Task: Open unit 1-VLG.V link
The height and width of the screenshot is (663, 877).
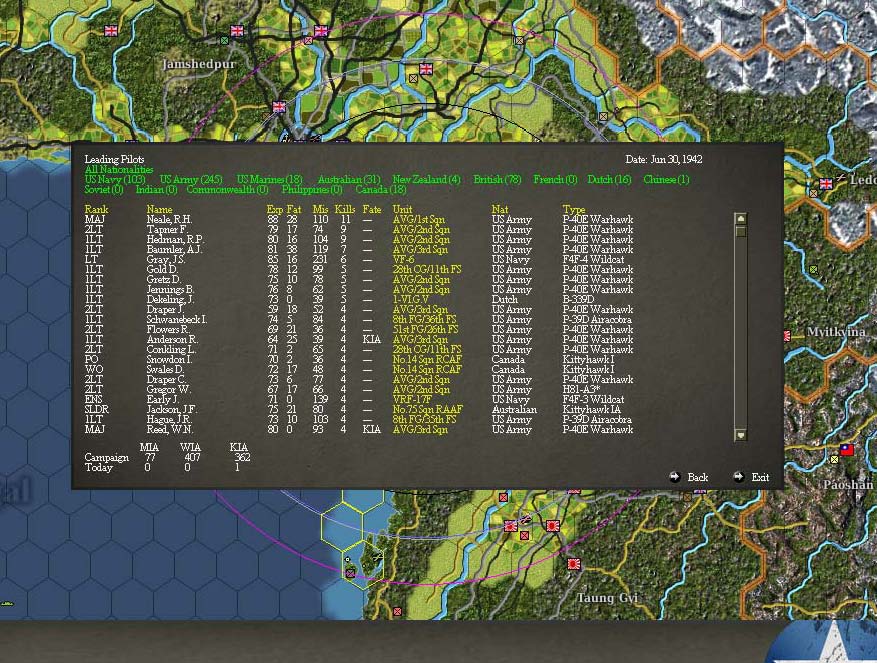Action: pyautogui.click(x=411, y=299)
